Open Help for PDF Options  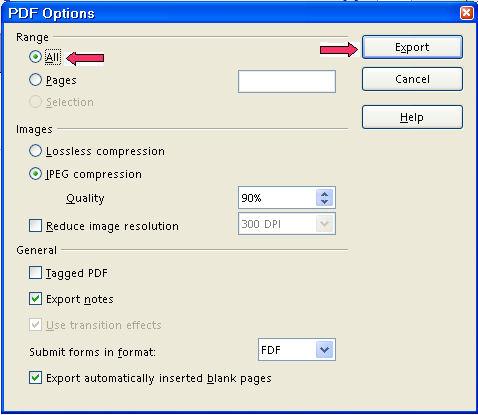click(x=412, y=117)
